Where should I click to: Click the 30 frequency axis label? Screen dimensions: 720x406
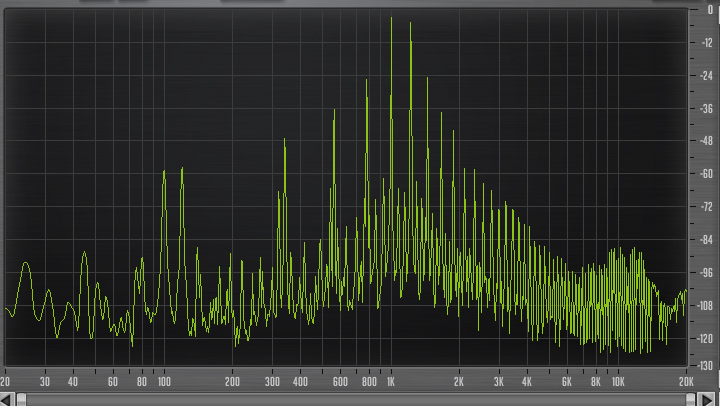[x=45, y=382]
